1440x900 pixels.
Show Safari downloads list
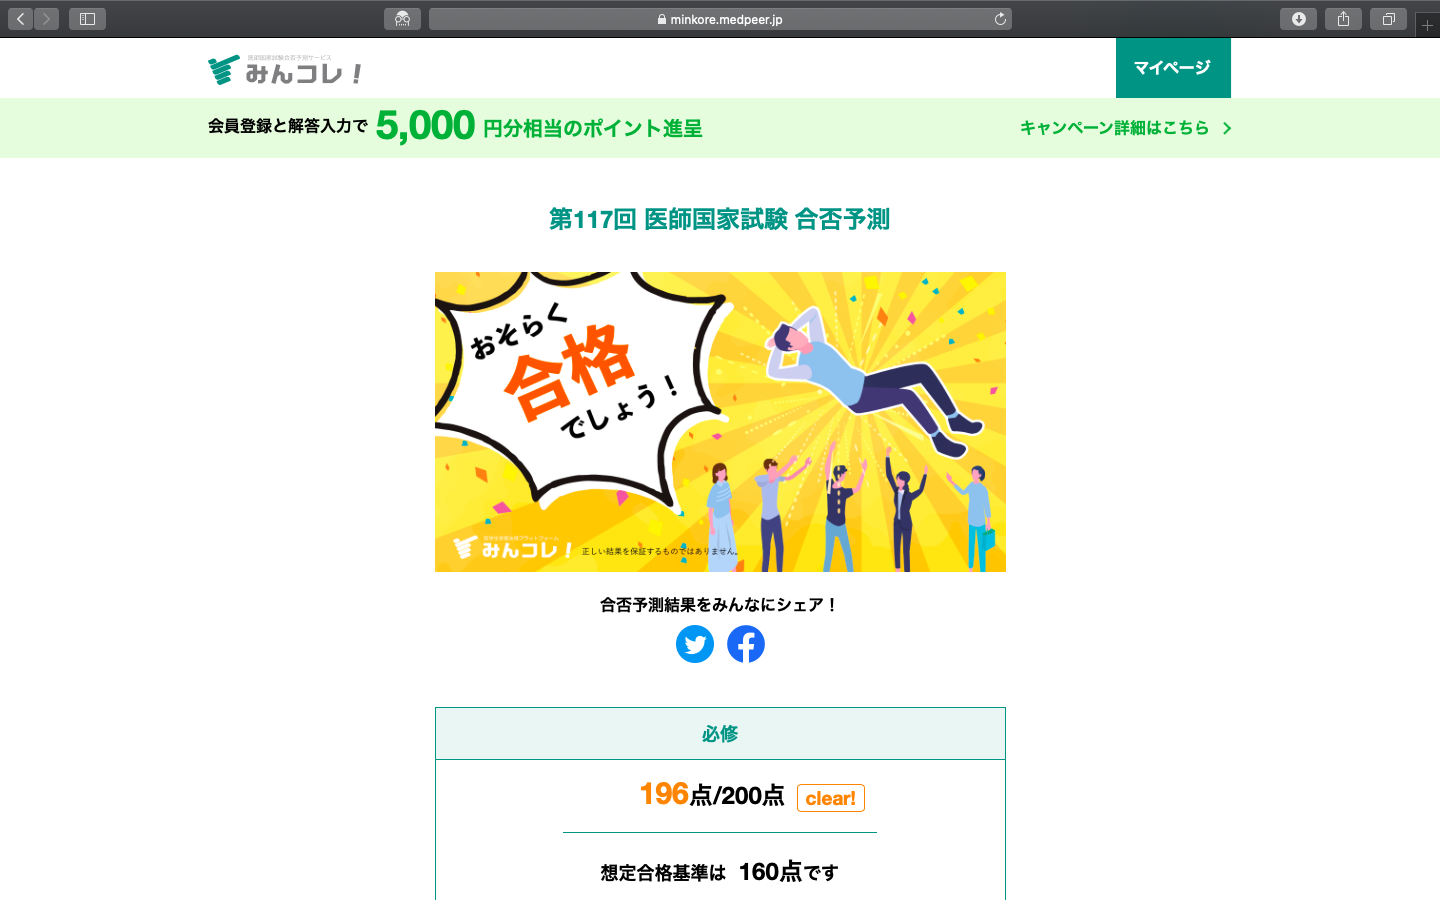(1298, 19)
